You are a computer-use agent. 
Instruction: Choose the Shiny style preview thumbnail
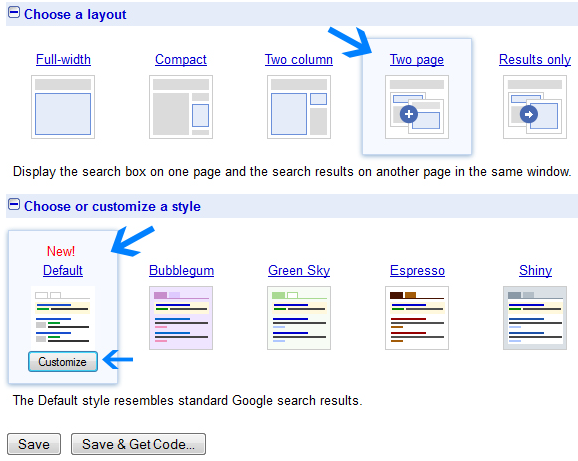[535, 318]
